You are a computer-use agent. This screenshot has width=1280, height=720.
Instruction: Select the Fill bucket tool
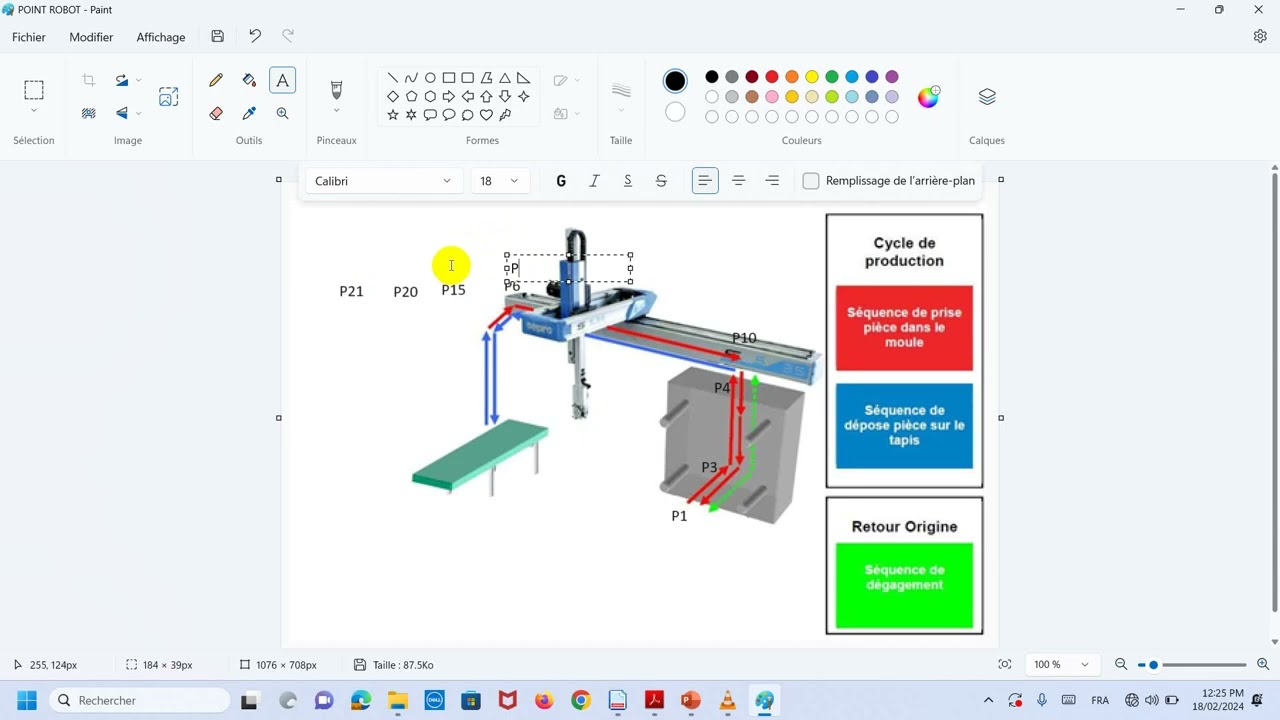(249, 80)
